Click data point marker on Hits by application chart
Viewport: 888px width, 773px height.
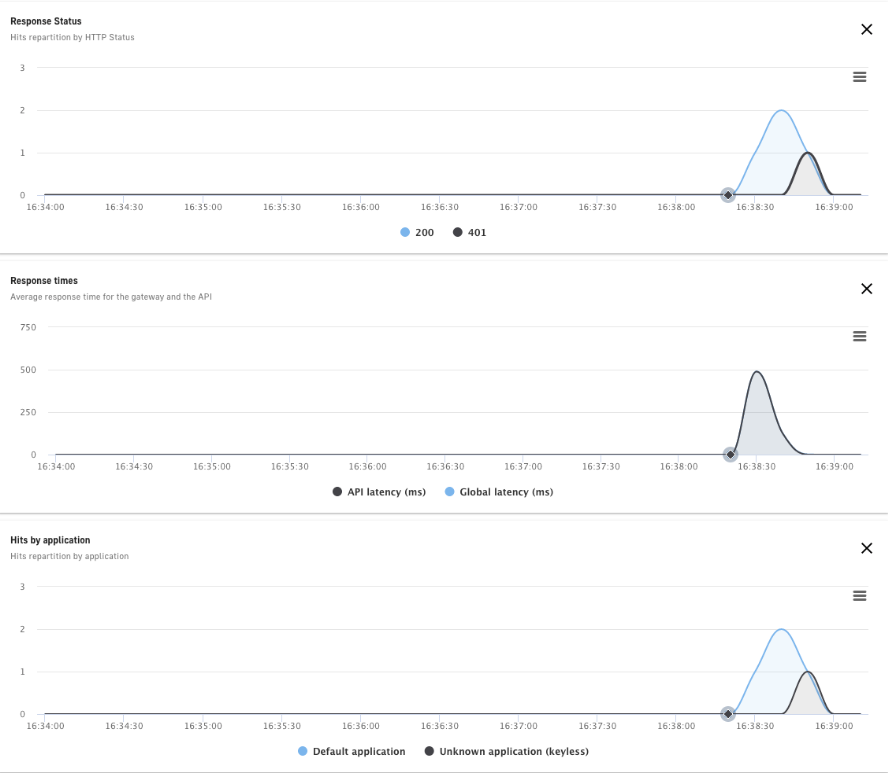pos(728,714)
